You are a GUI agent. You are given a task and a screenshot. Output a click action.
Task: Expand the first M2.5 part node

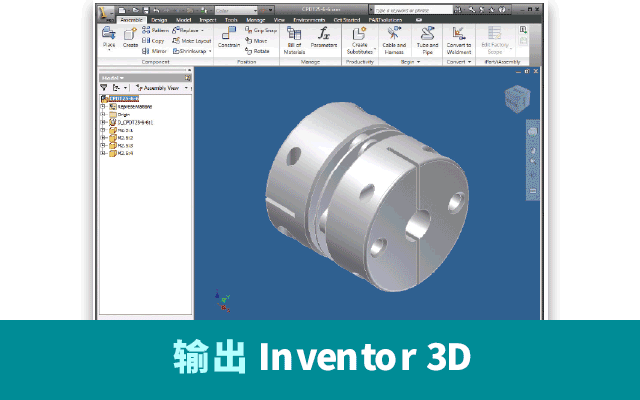[x=103, y=130]
